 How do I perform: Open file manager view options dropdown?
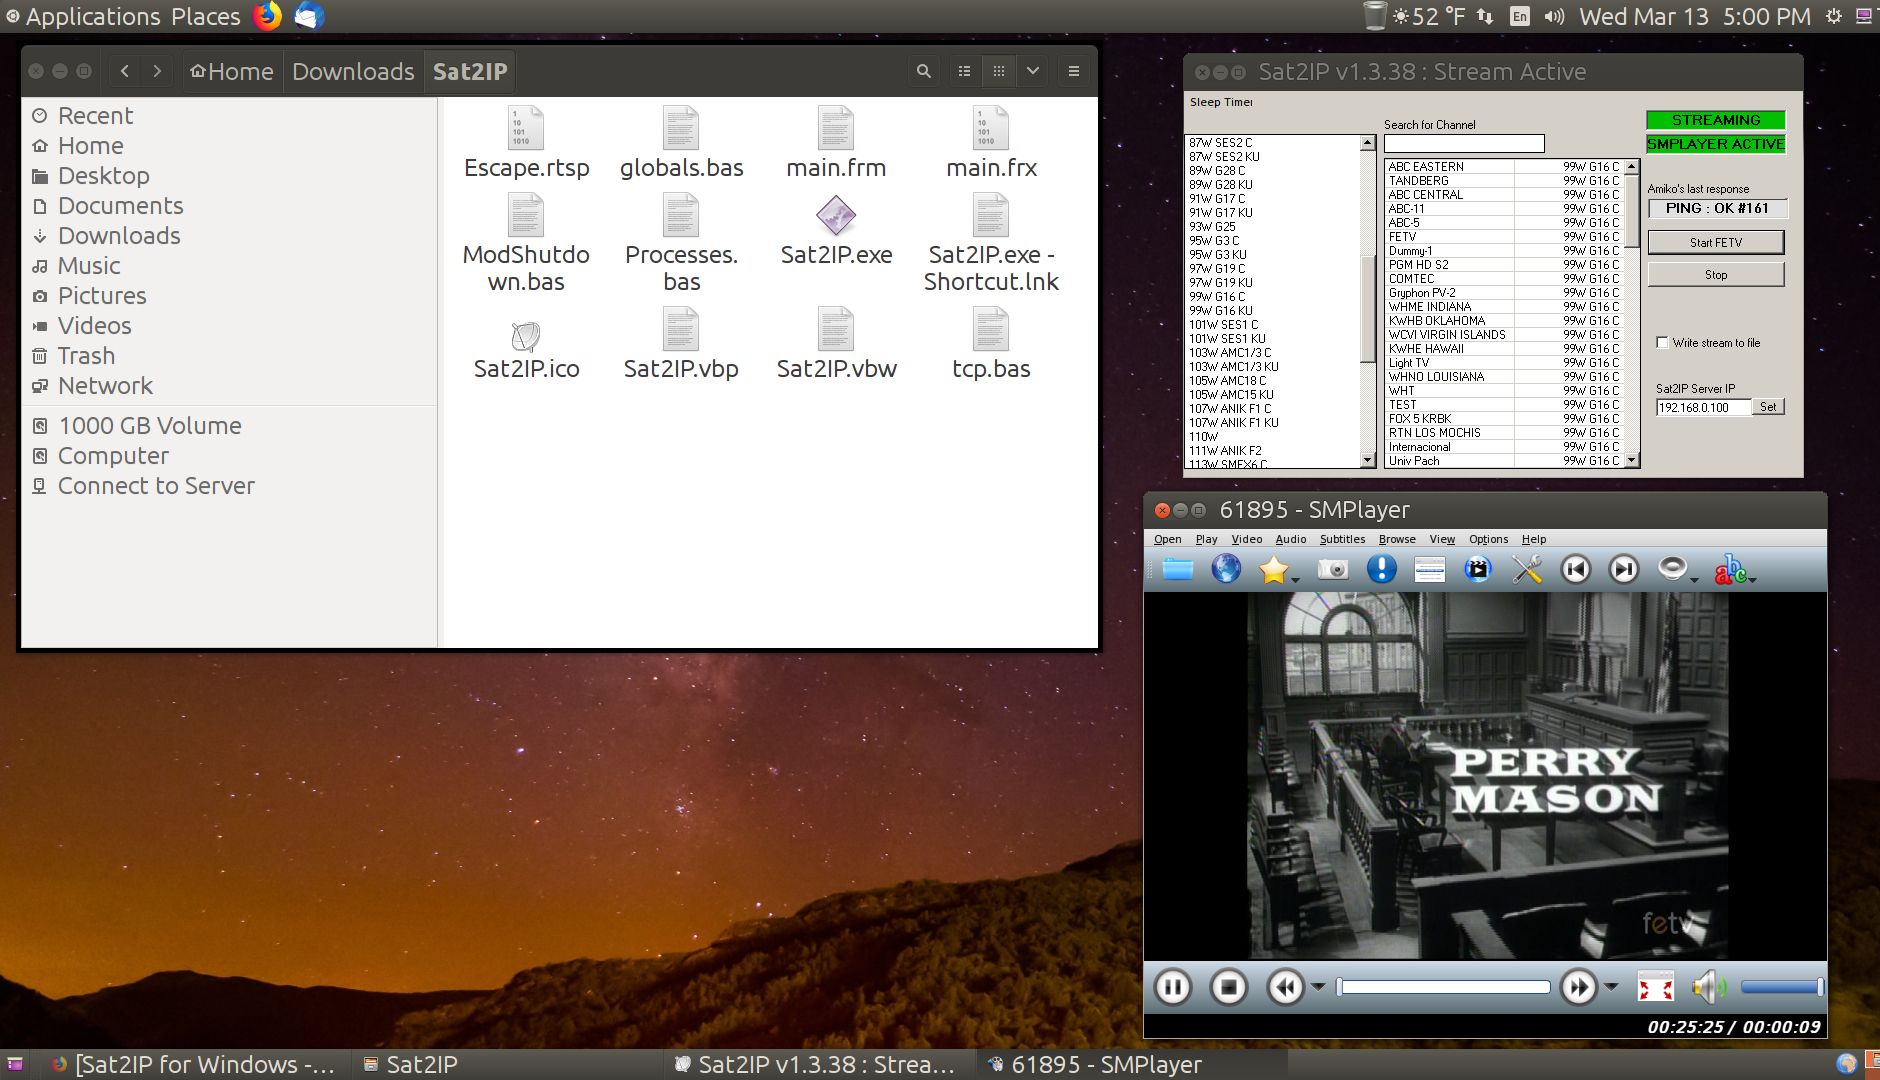pyautogui.click(x=1033, y=71)
